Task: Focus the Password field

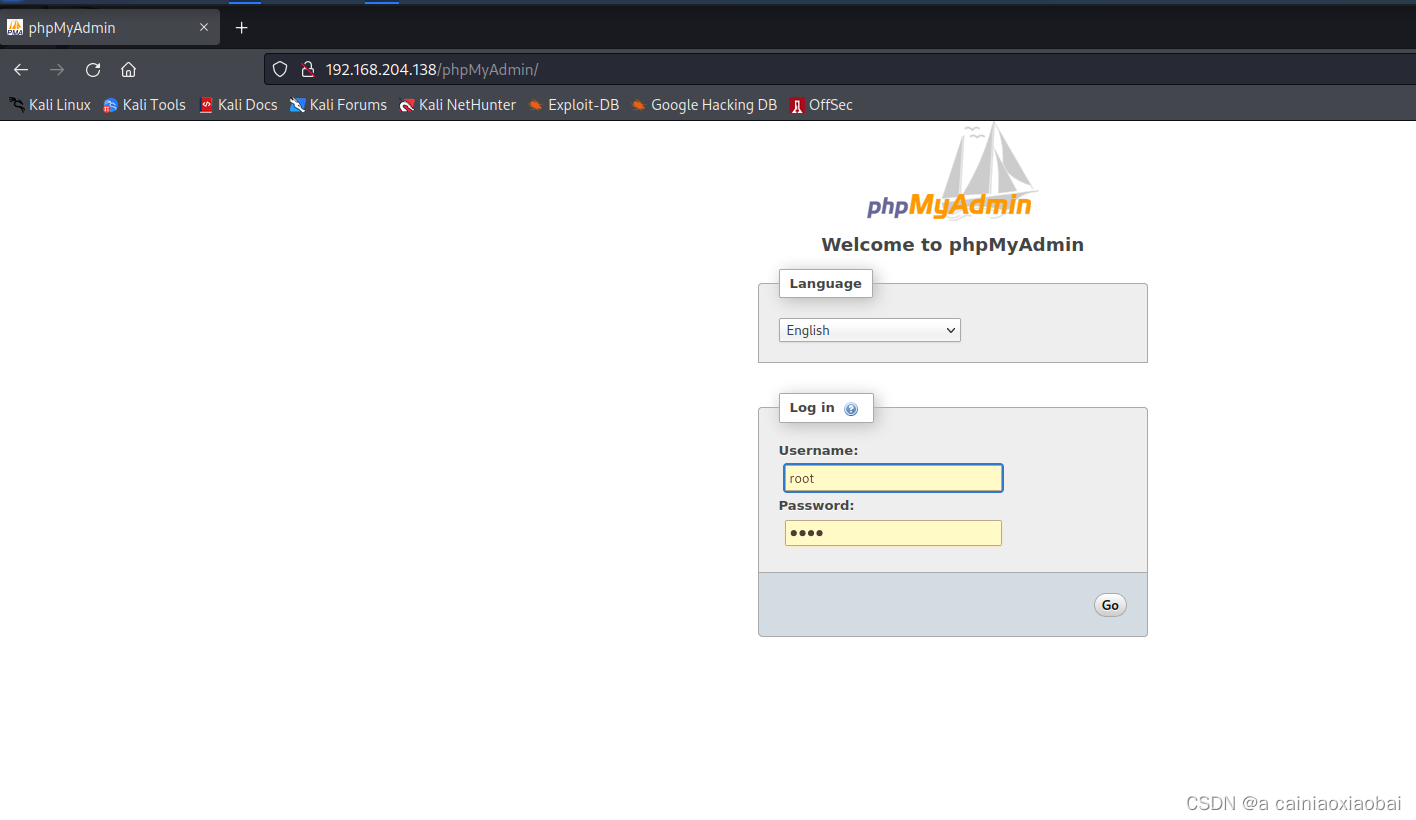Action: click(893, 533)
